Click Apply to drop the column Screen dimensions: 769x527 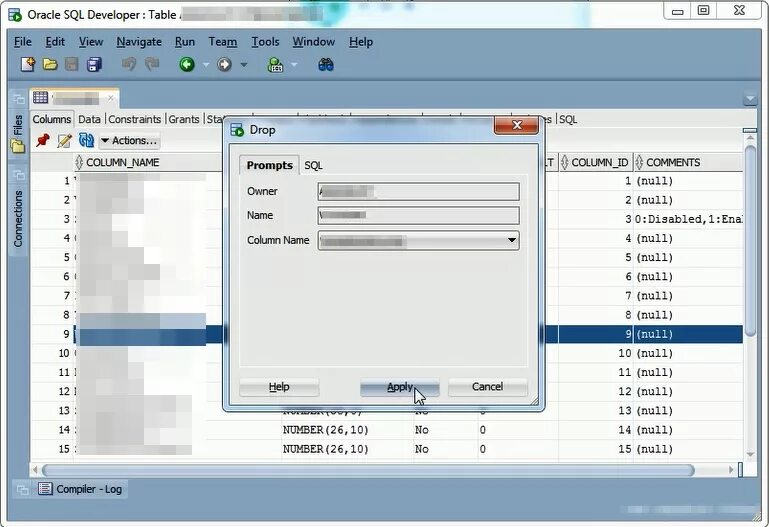400,387
